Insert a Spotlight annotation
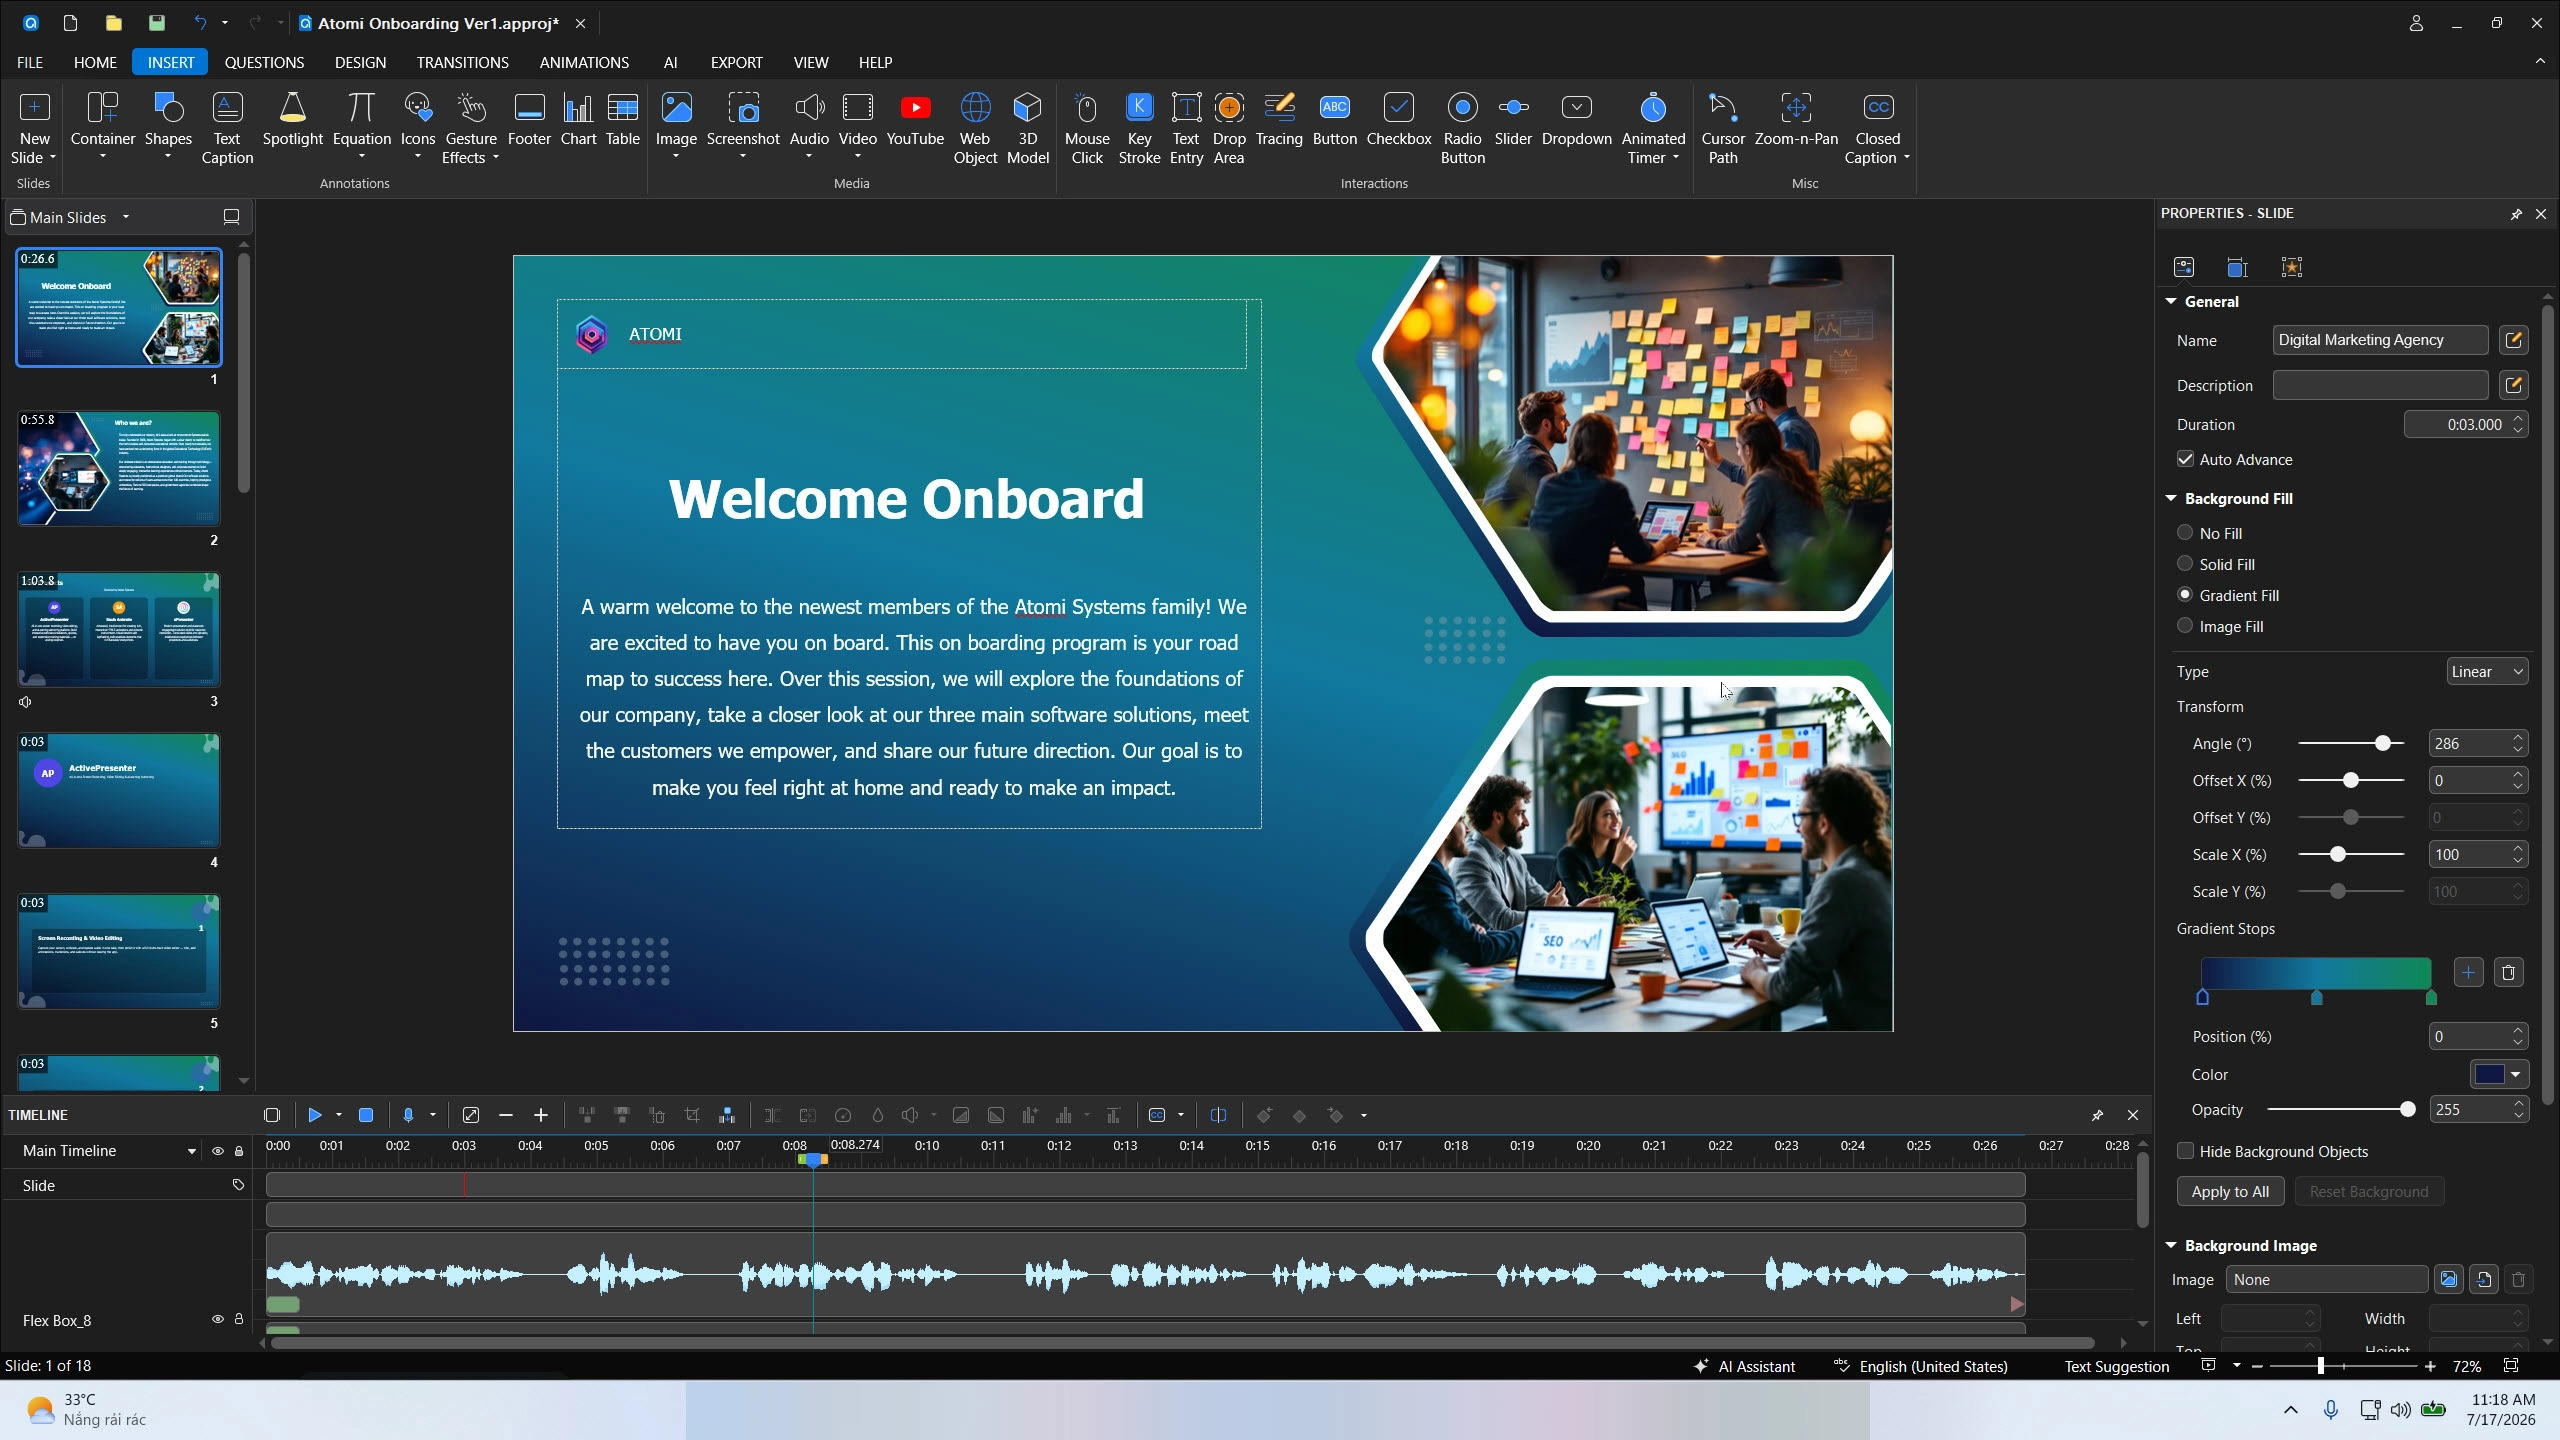The width and height of the screenshot is (2560, 1440). click(x=292, y=121)
